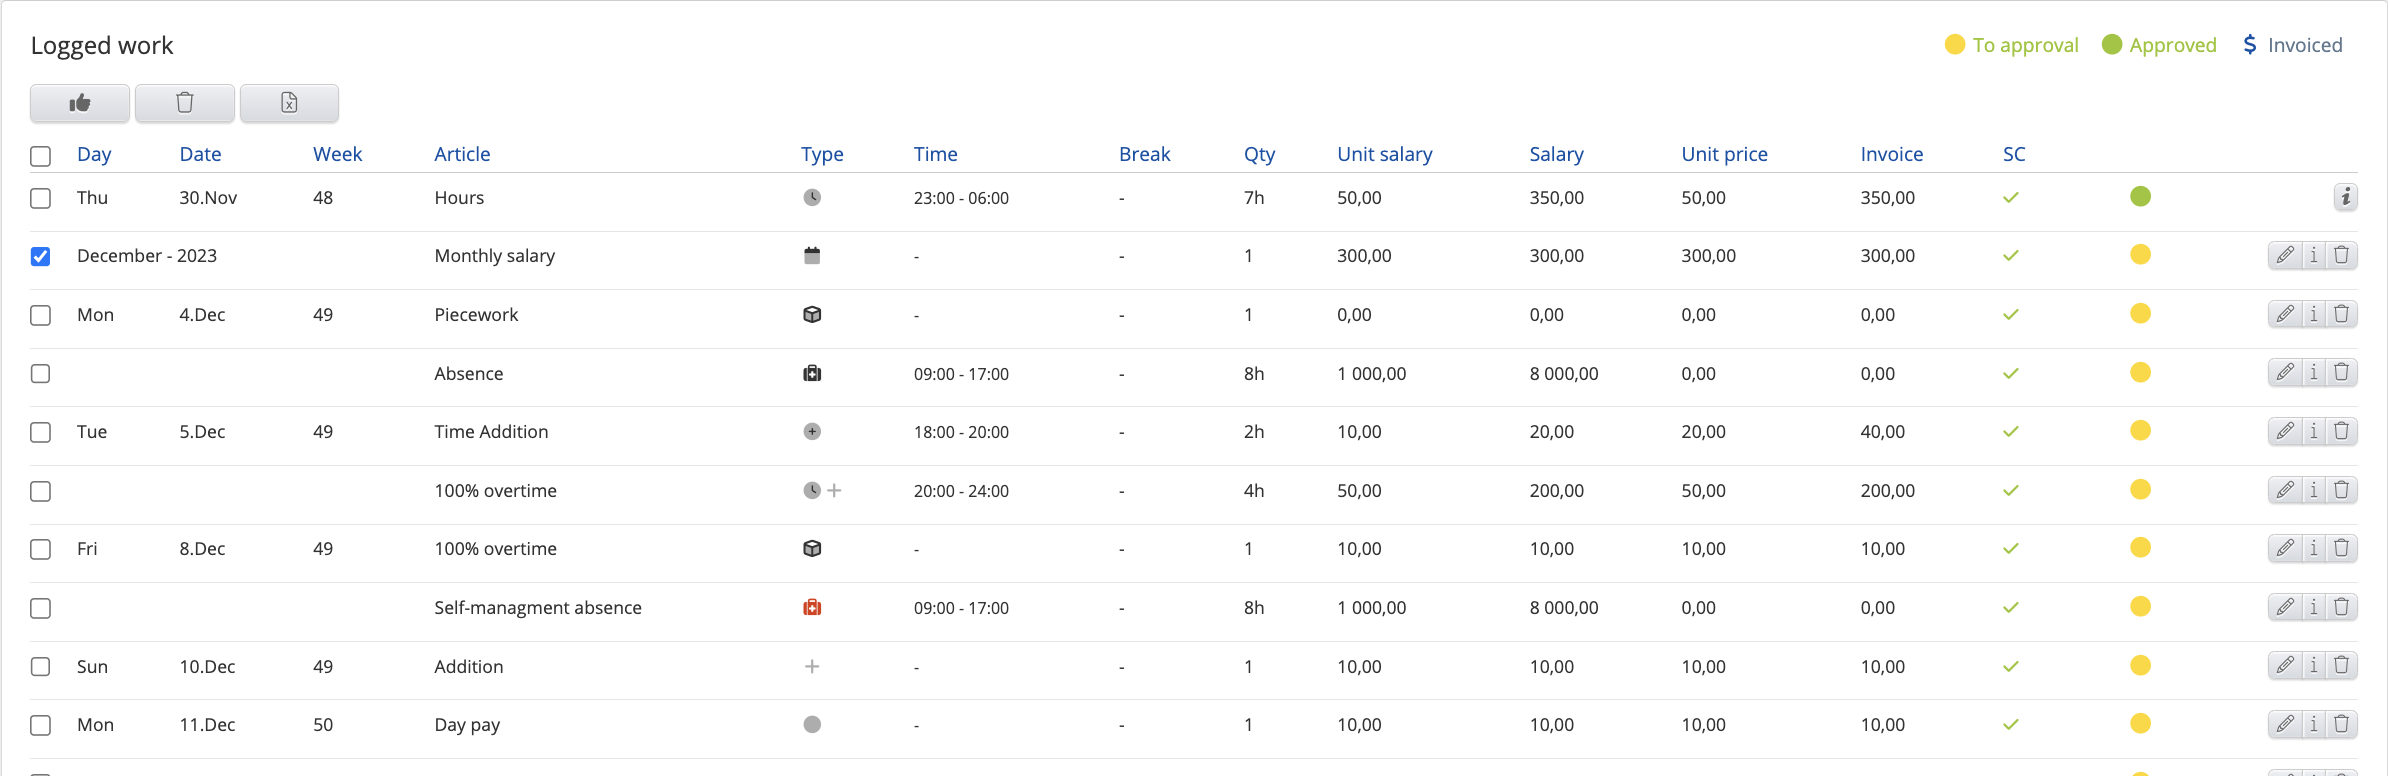The image size is (2388, 776).
Task: Sort the table by the Date column
Action: coord(200,154)
